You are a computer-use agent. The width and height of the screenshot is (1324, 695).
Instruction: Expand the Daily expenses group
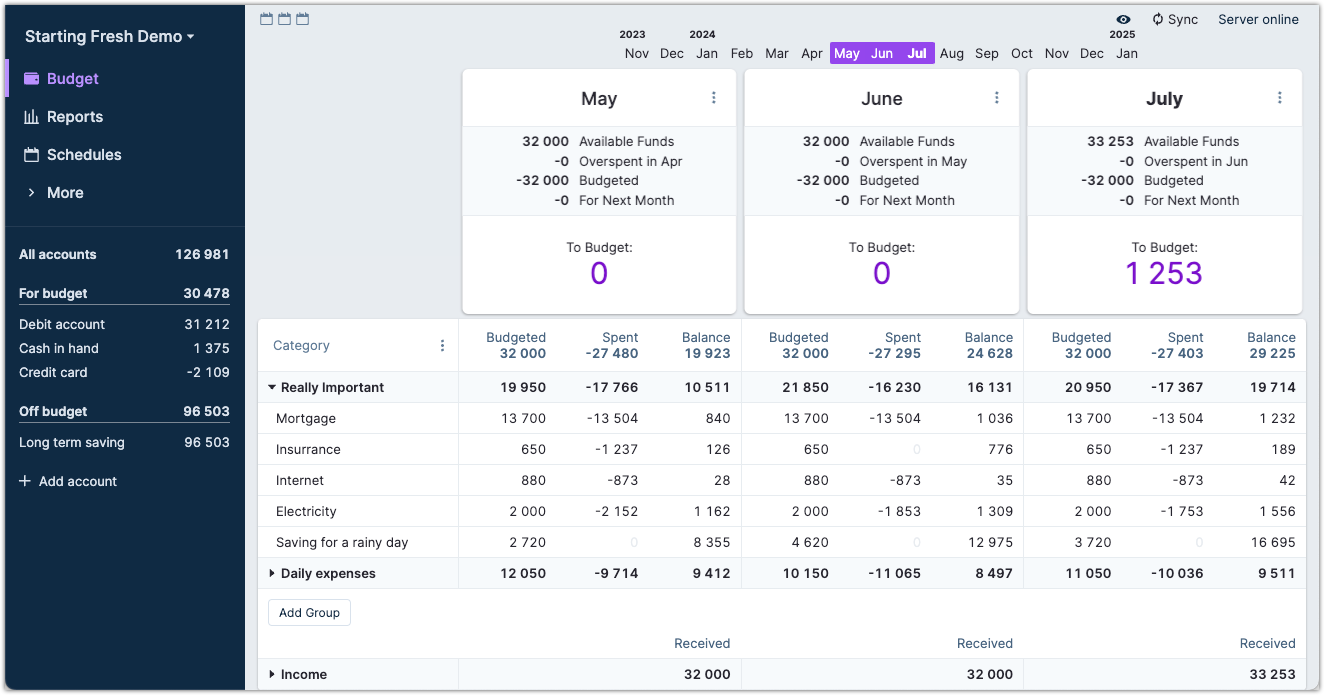272,574
